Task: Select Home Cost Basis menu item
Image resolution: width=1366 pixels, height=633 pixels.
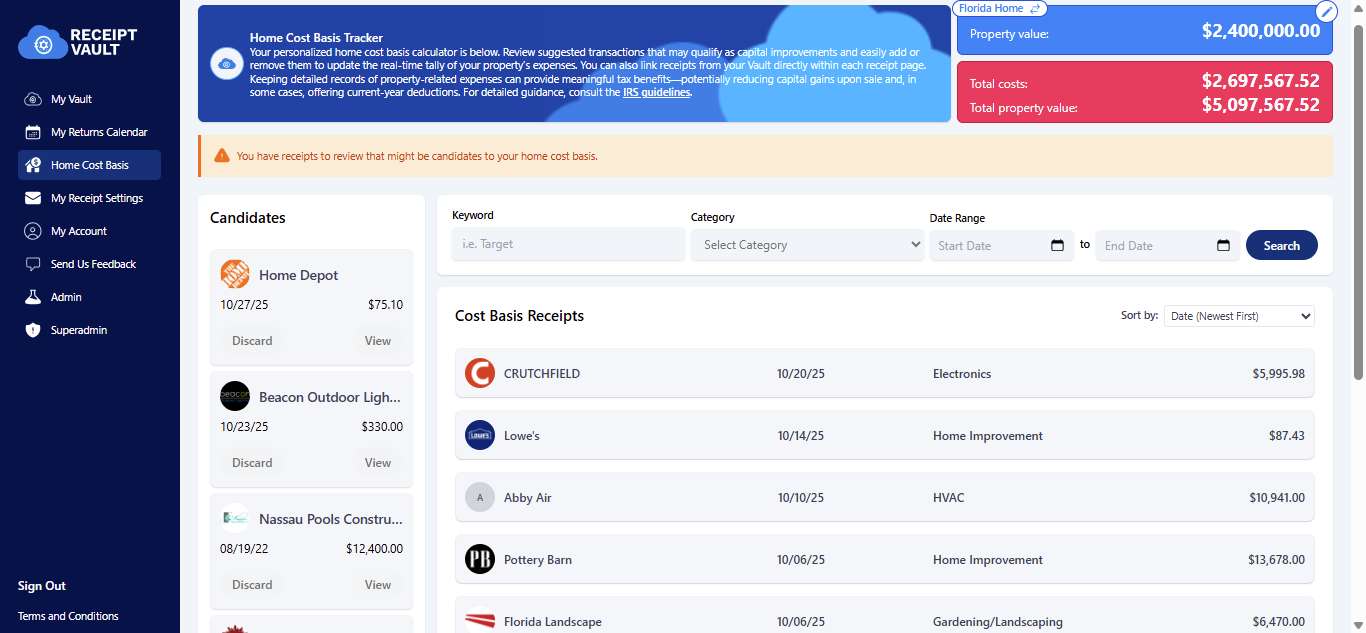Action: click(89, 165)
